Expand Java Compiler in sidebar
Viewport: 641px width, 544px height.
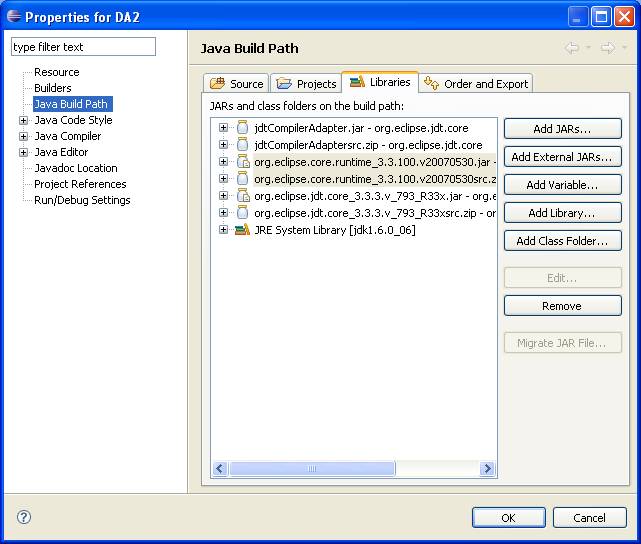tap(23, 136)
